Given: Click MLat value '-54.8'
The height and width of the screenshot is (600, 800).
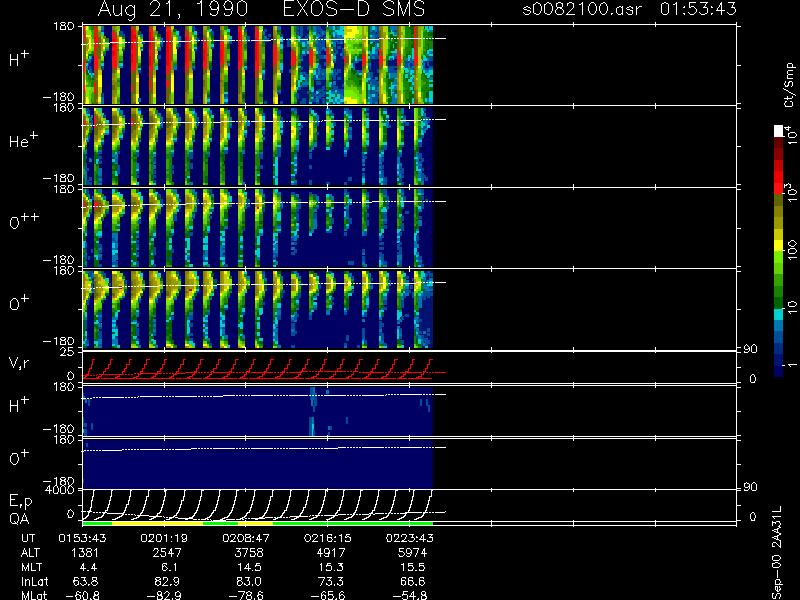Looking at the screenshot, I should coord(410,595).
